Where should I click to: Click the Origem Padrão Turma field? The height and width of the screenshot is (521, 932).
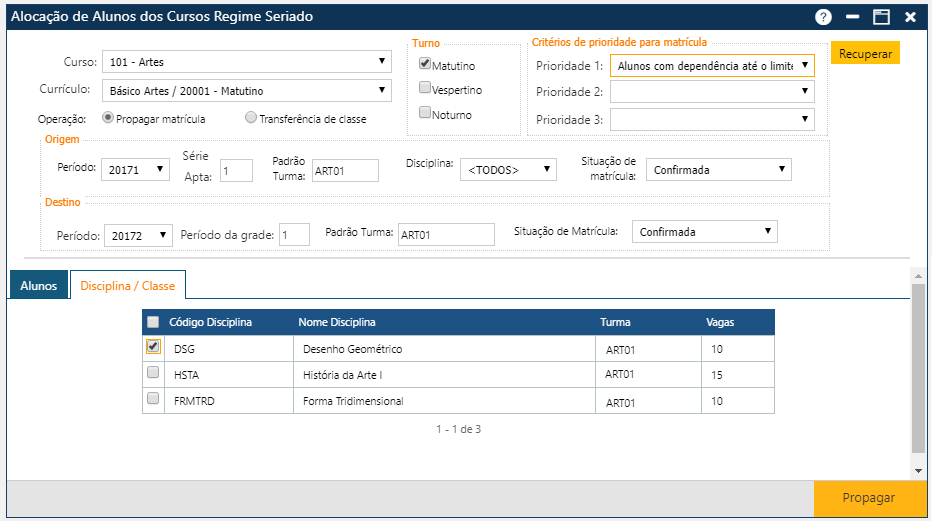[x=345, y=171]
